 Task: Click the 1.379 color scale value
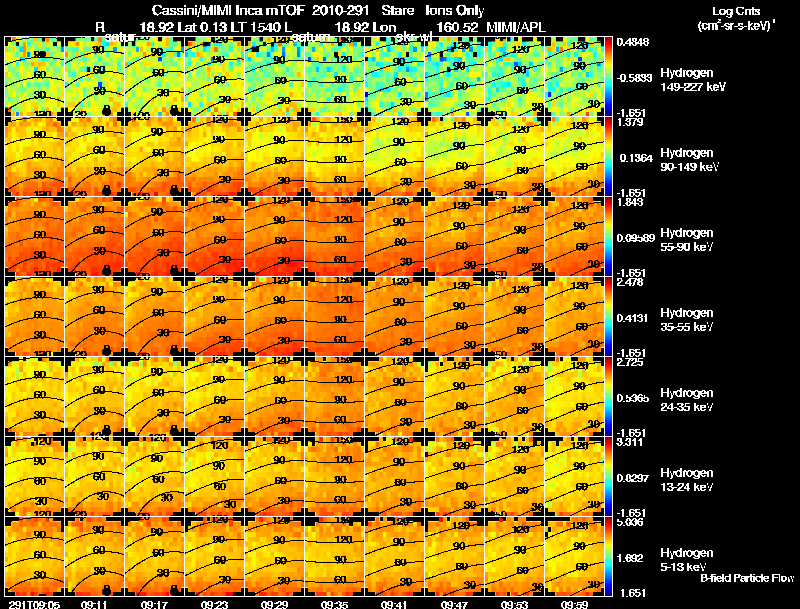coord(630,122)
